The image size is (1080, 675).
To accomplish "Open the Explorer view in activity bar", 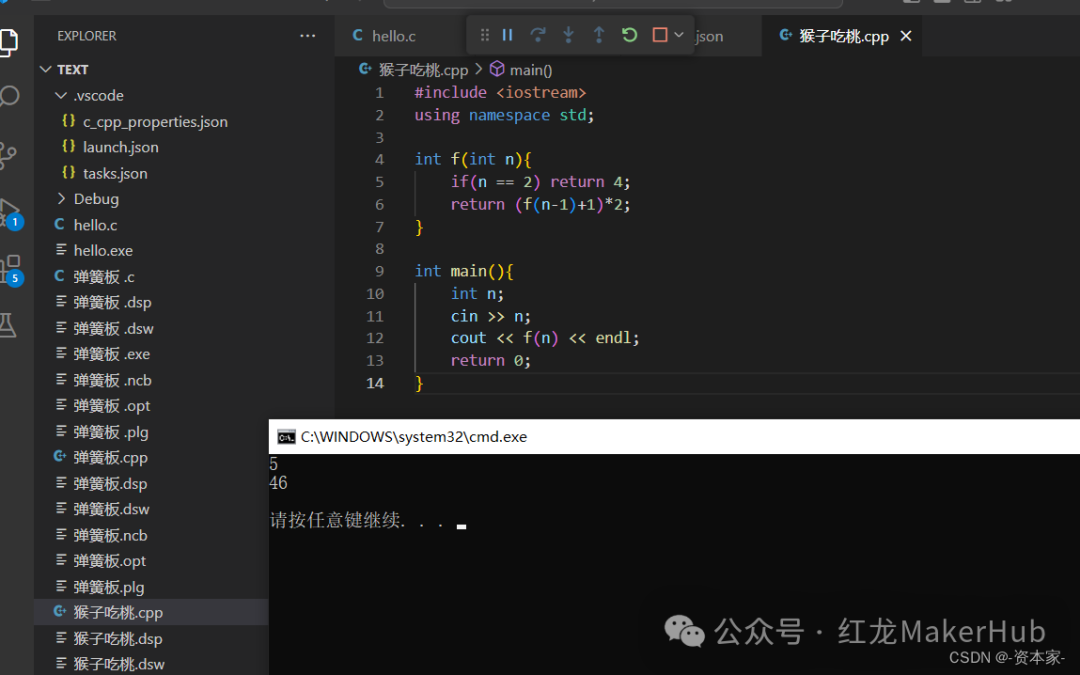I will tap(8, 42).
